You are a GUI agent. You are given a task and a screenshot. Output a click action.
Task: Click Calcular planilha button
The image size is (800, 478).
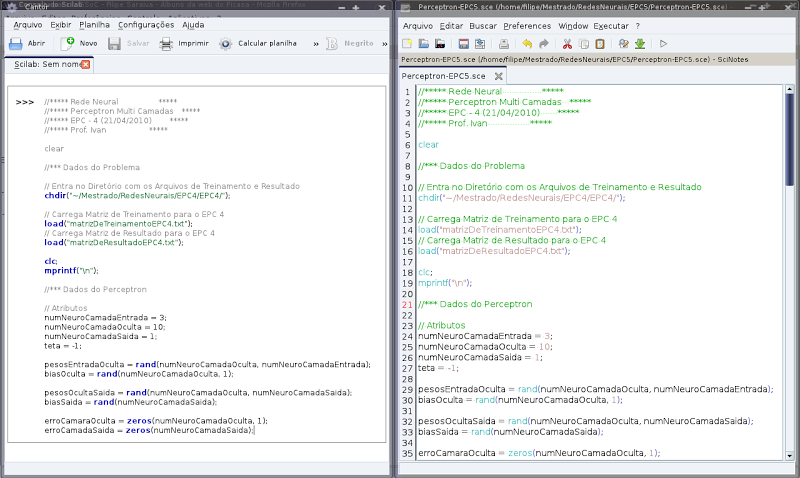(258, 44)
